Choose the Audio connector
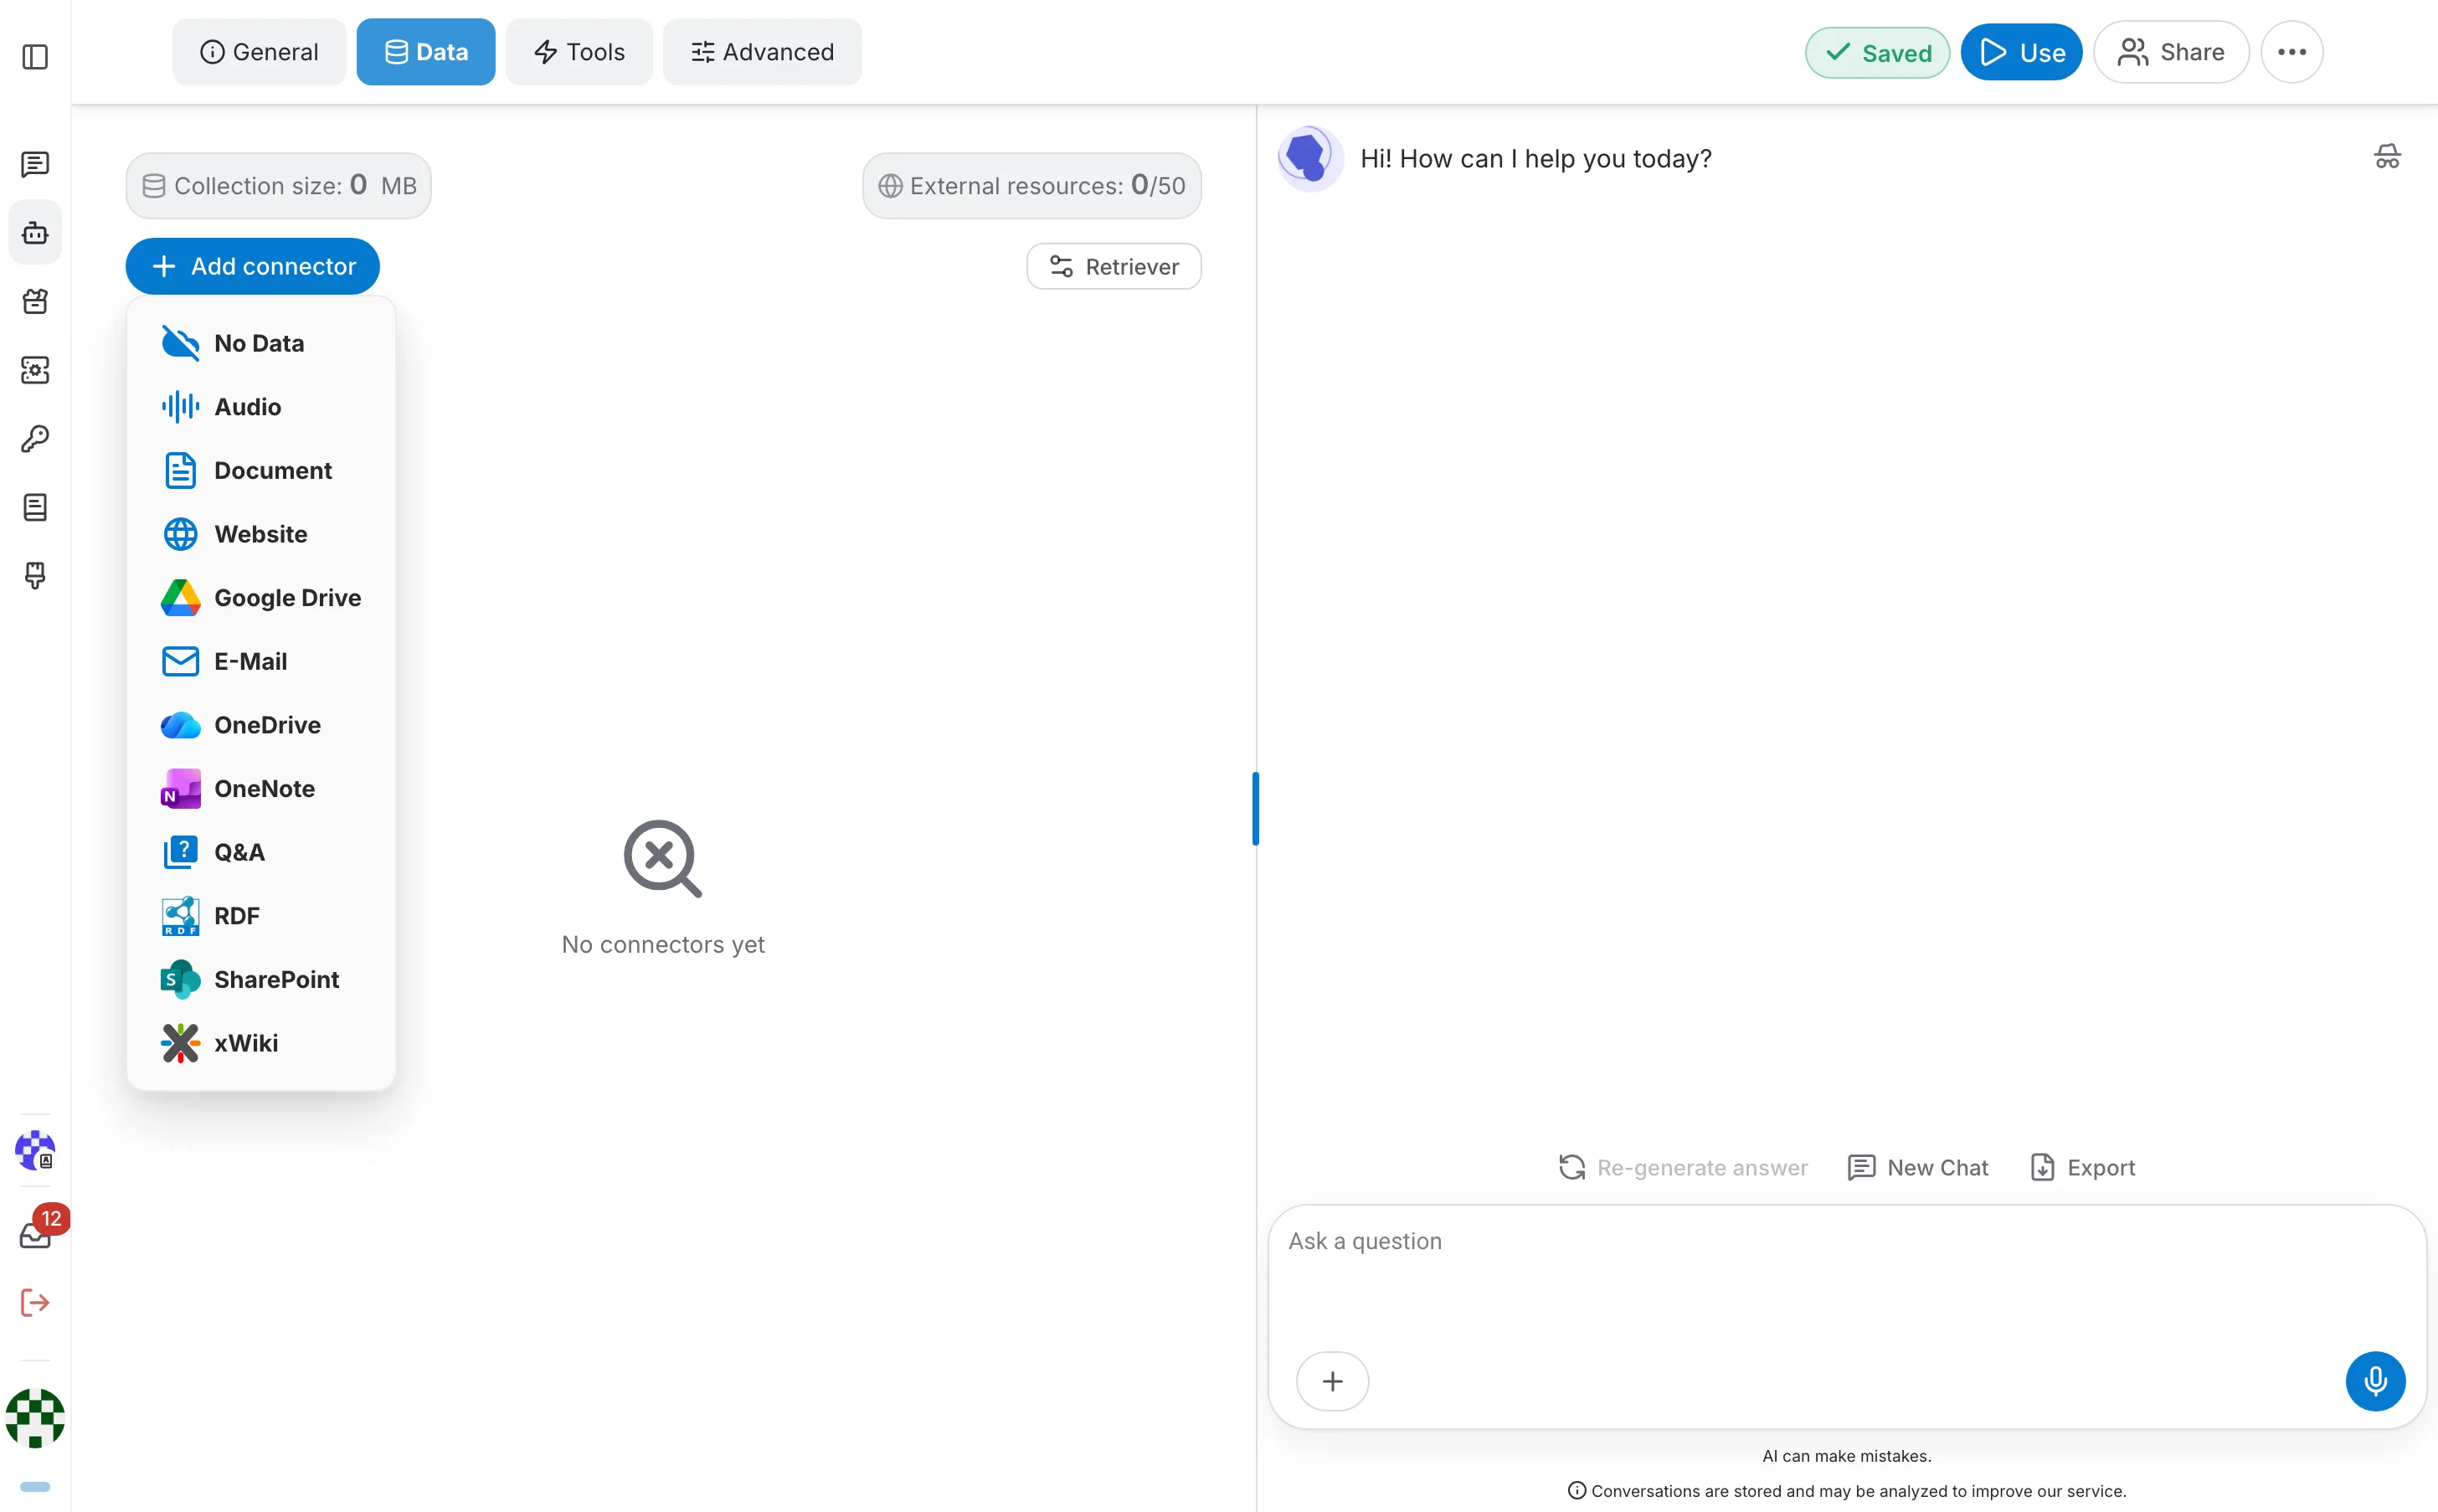 click(x=261, y=407)
